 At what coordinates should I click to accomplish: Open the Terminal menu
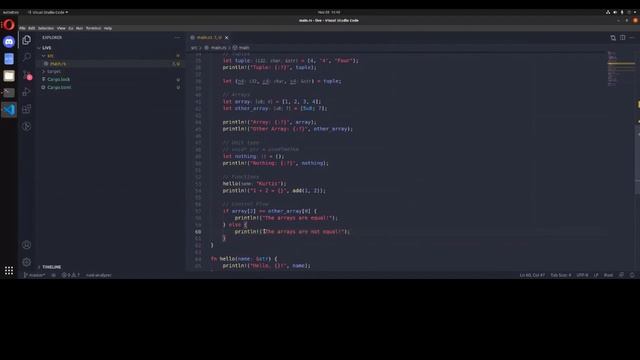[x=93, y=28]
